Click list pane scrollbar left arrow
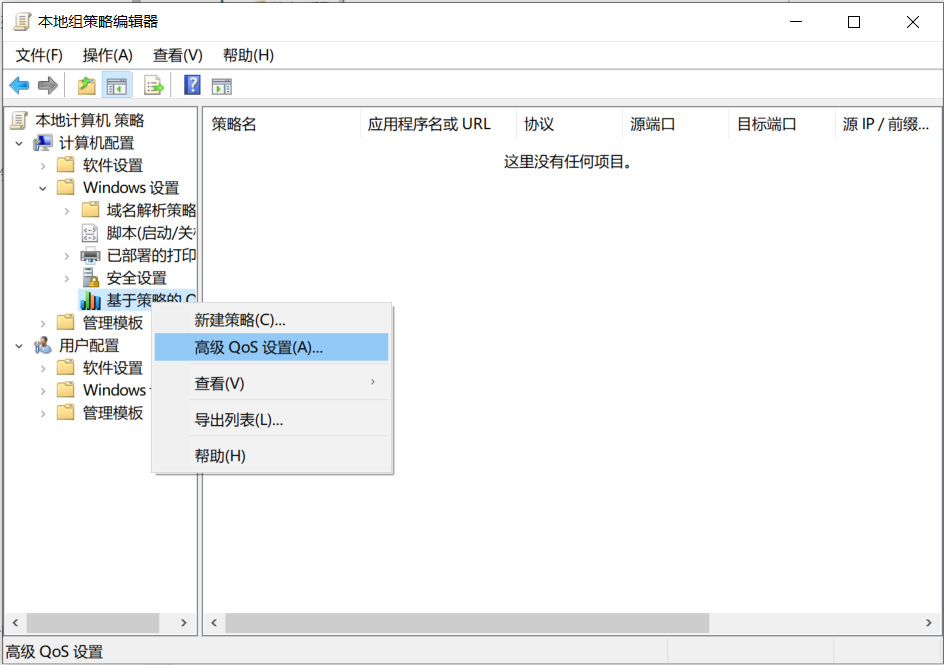944x665 pixels. (214, 623)
